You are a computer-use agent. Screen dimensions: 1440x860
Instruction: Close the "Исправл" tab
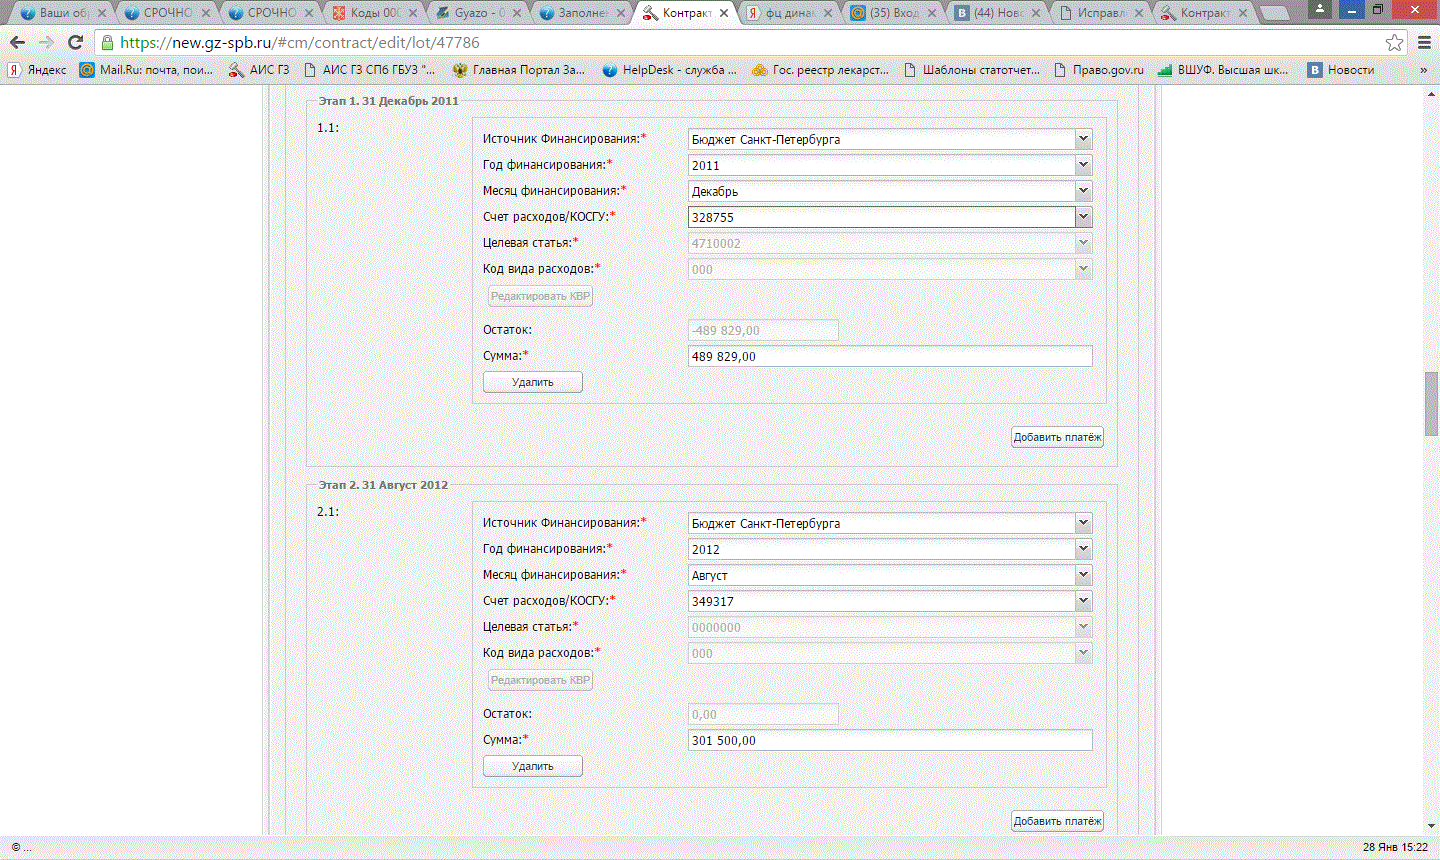pos(1139,13)
